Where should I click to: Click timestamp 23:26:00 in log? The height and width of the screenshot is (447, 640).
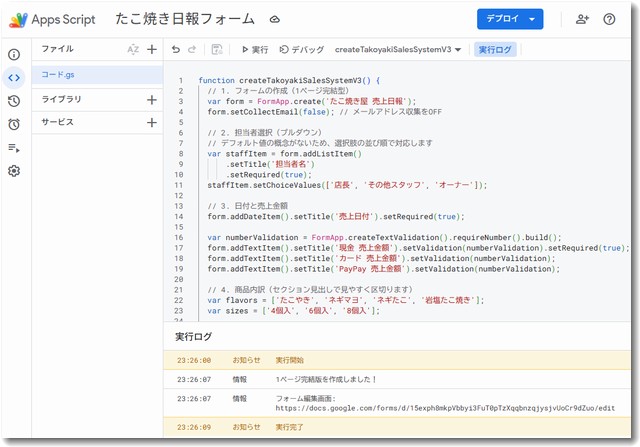194,360
